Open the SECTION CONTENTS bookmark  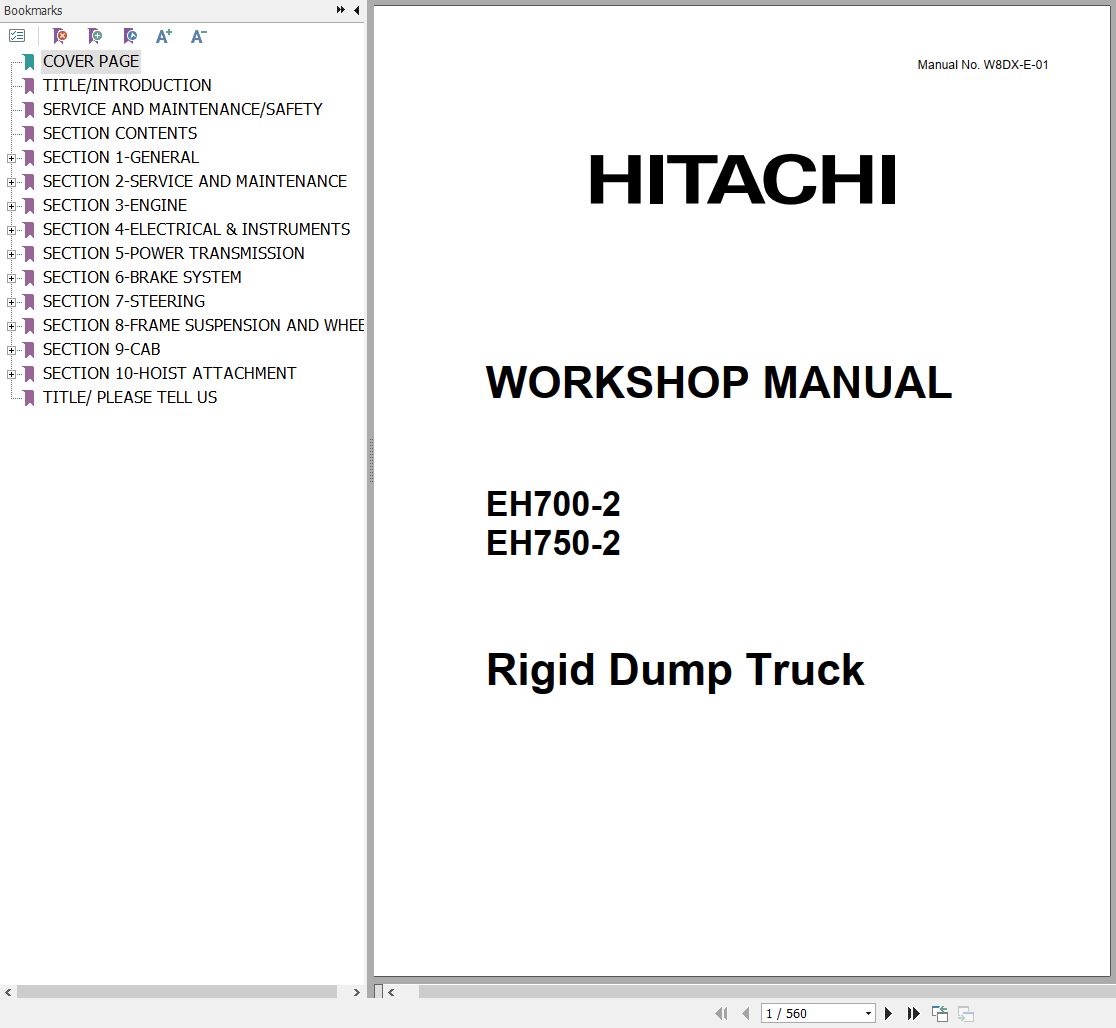click(120, 133)
